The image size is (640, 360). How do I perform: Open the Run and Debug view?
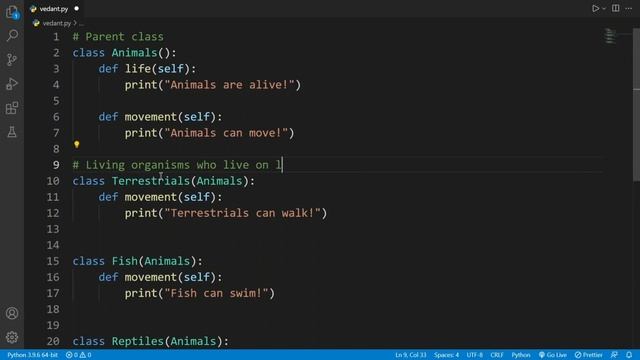(12, 84)
